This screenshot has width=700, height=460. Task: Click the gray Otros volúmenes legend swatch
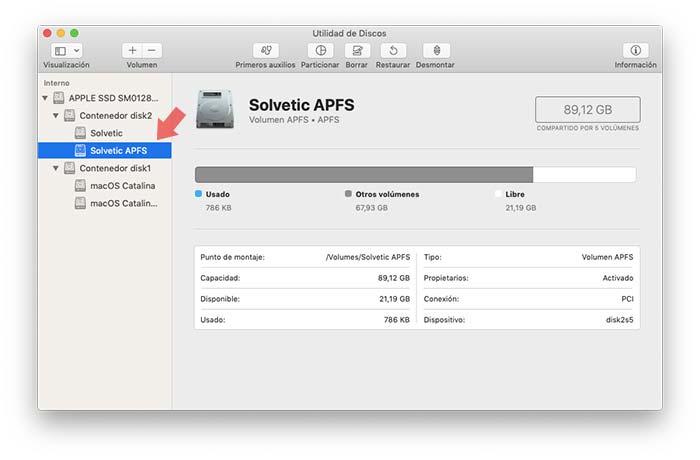pyautogui.click(x=348, y=194)
